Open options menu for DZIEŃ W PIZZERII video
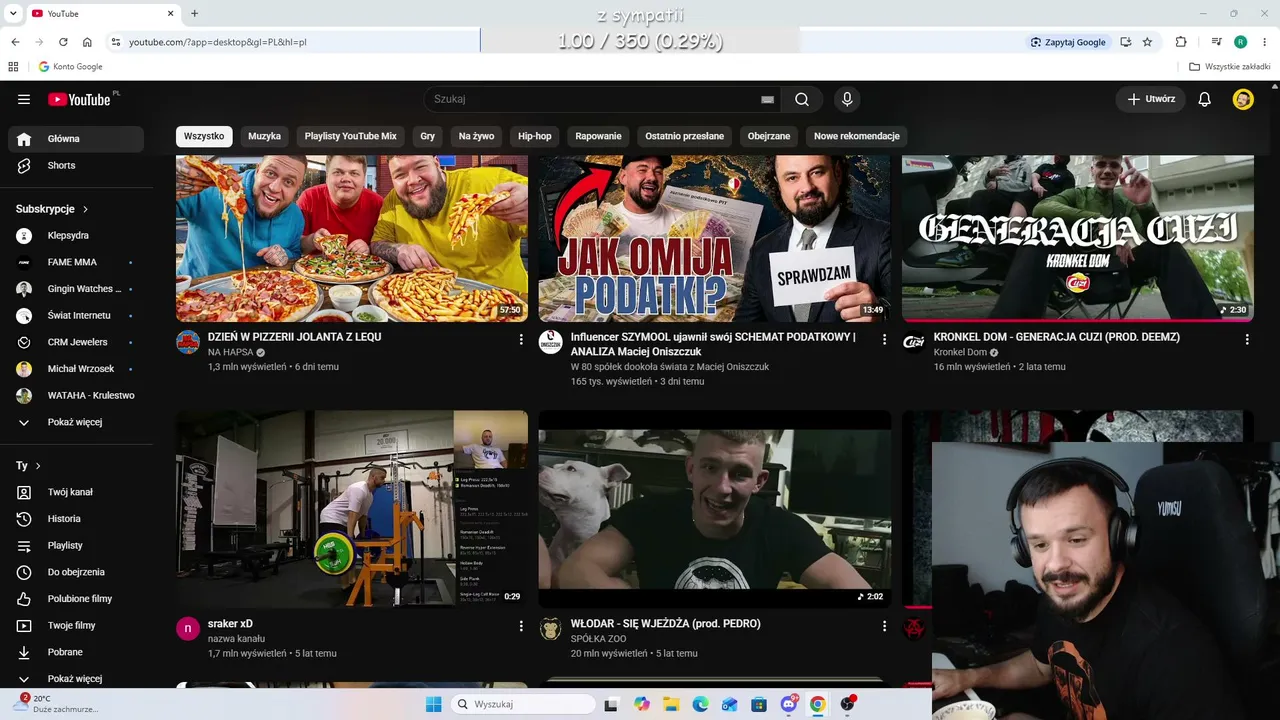 [521, 340]
